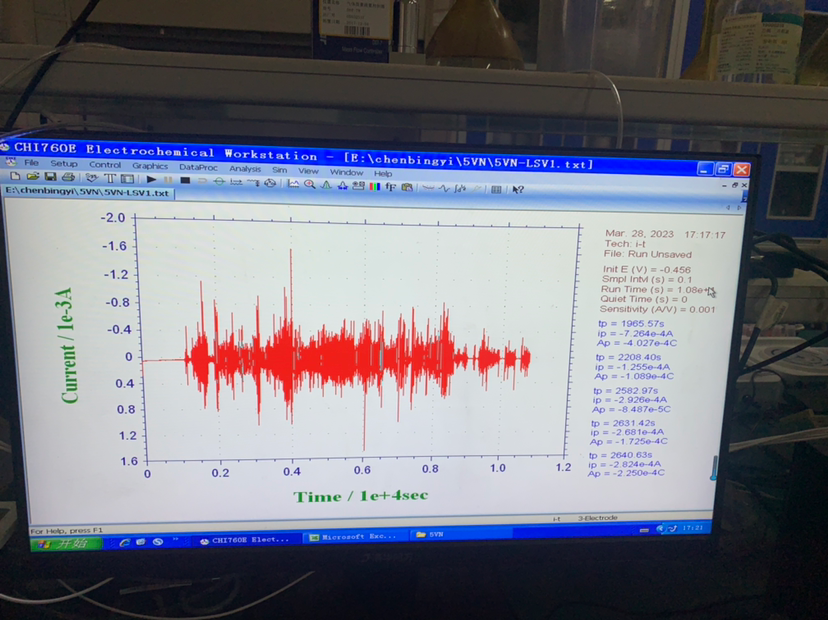828x620 pixels.
Task: Stop the run with the black square
Action: pos(185,181)
